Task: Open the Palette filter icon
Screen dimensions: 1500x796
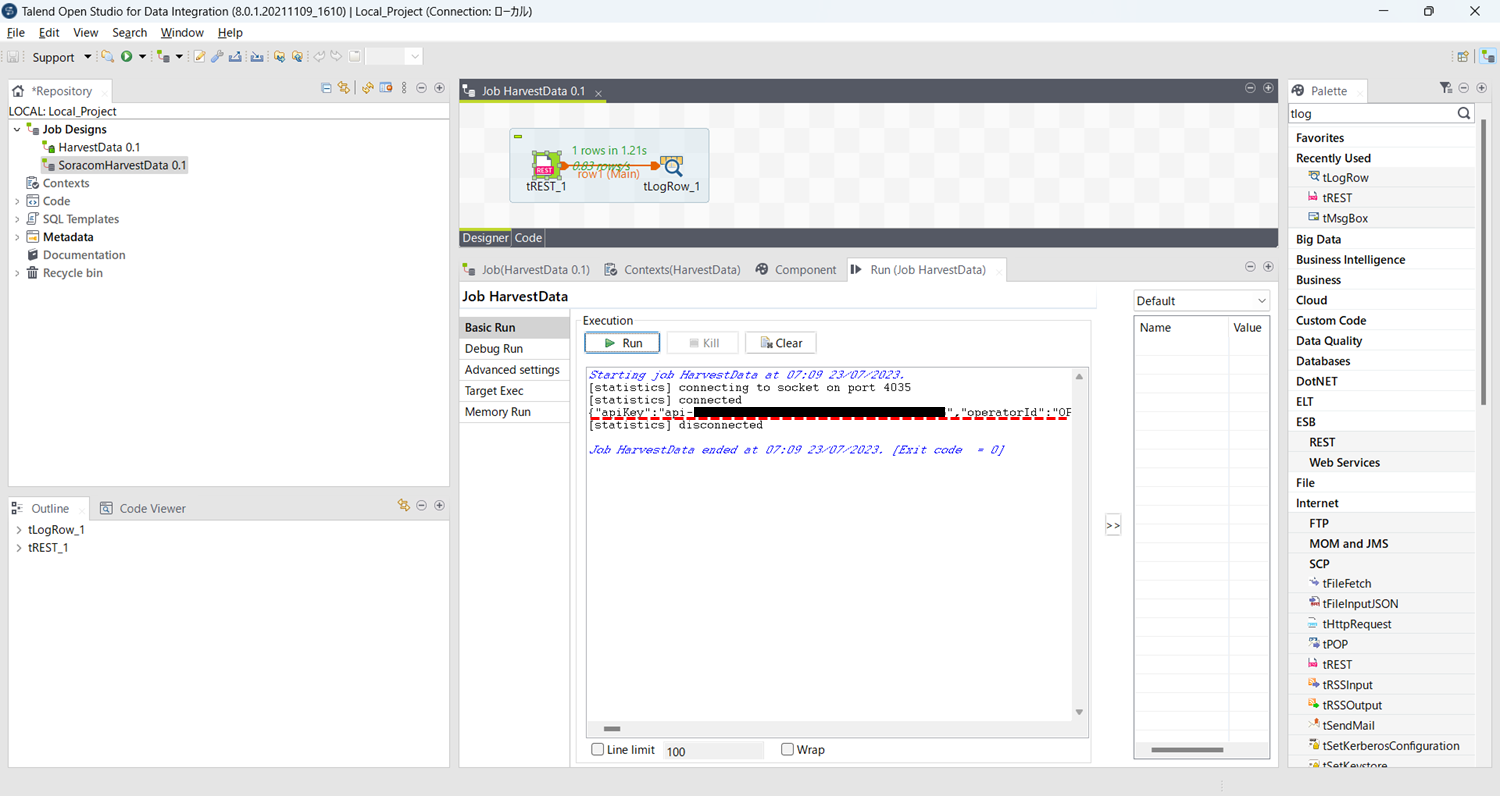Action: [1445, 88]
